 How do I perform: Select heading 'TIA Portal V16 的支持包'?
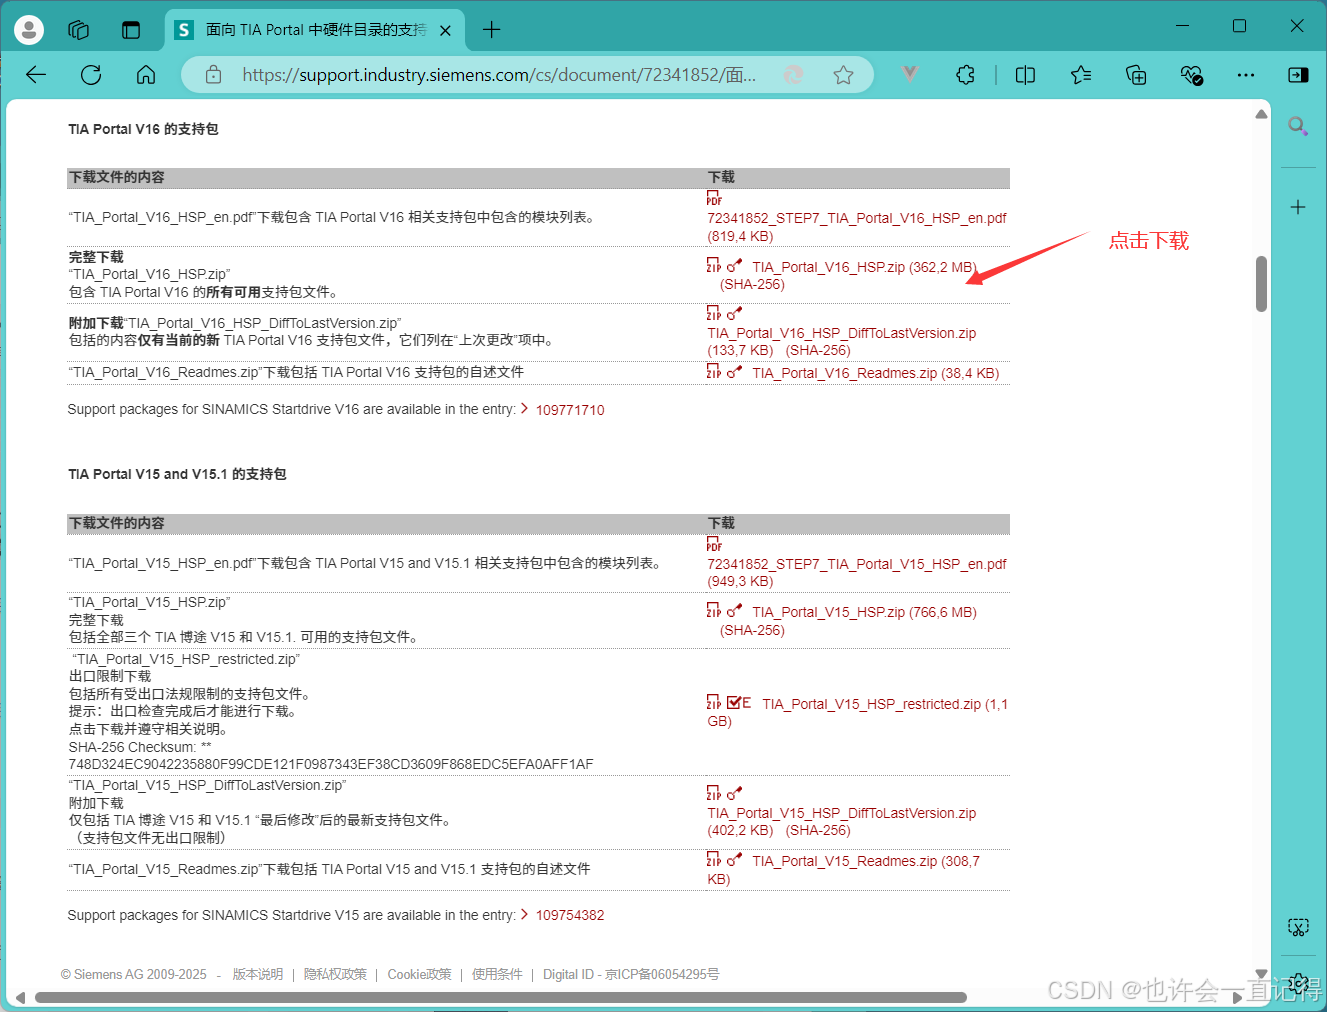tap(143, 129)
